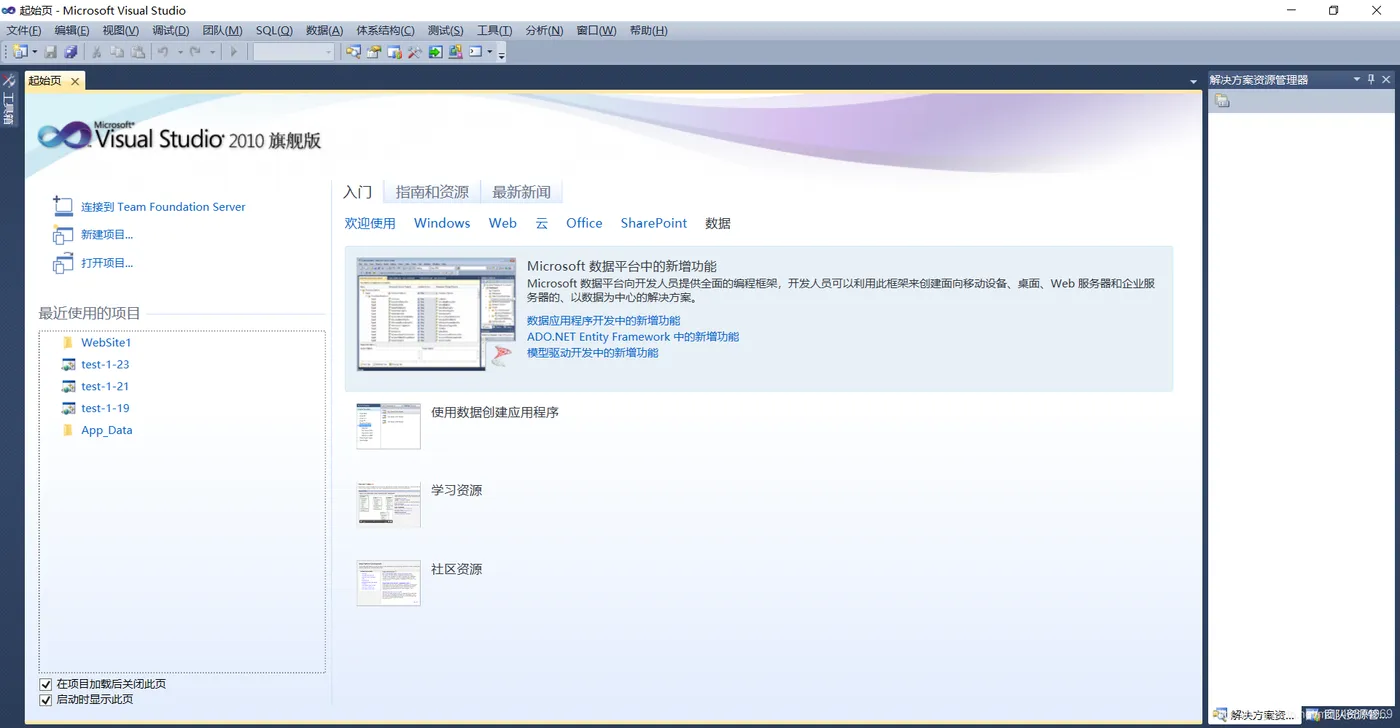
Task: Switch to the 最新新闻 tab
Action: coord(521,192)
